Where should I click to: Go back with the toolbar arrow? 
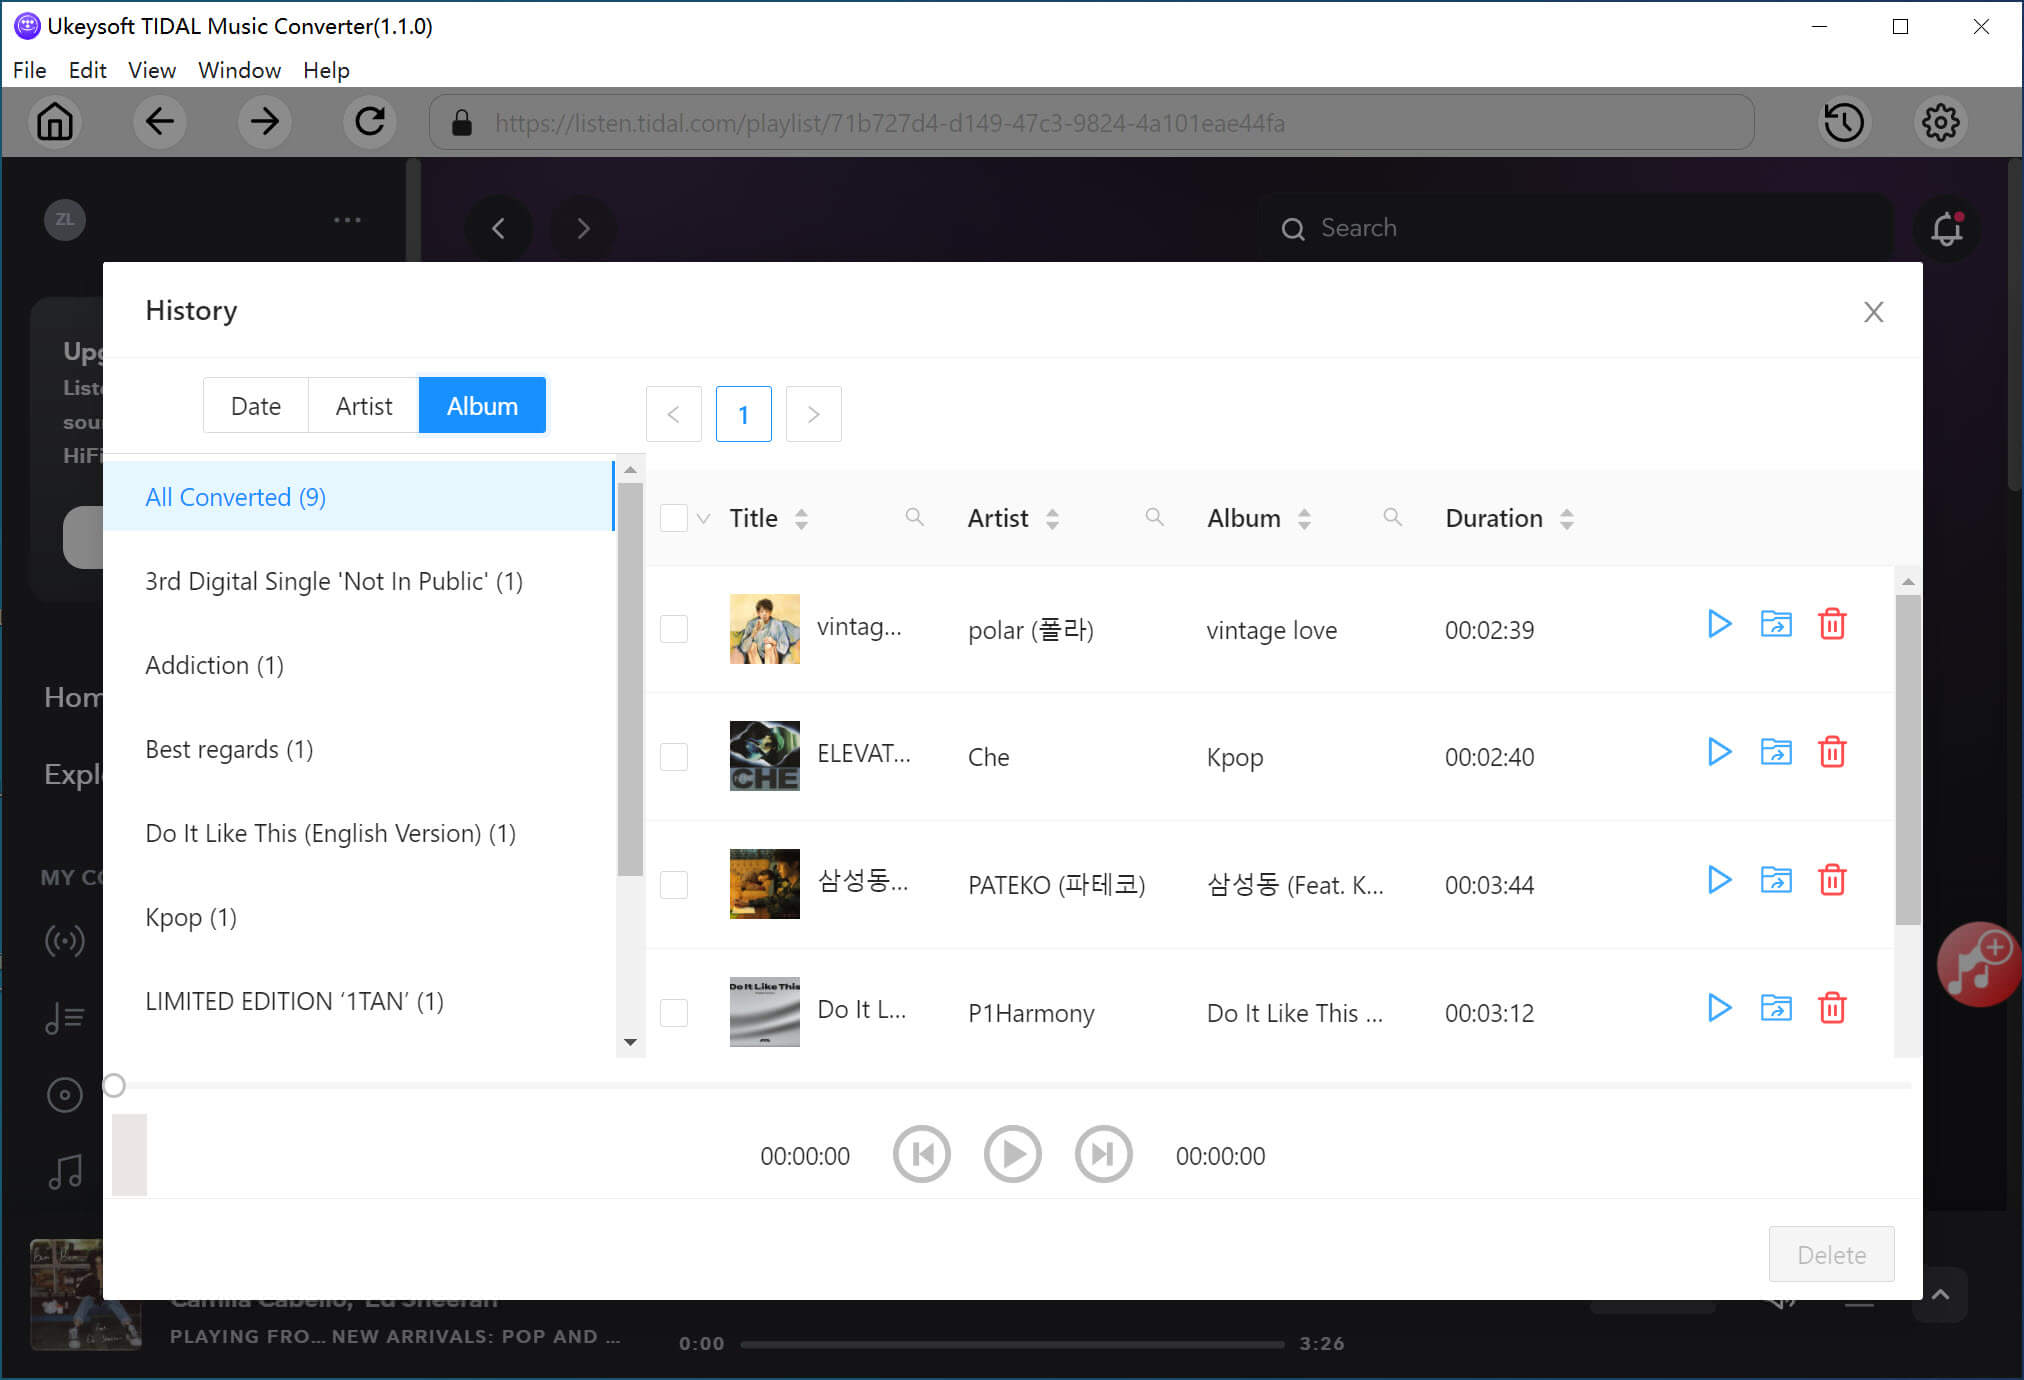160,122
